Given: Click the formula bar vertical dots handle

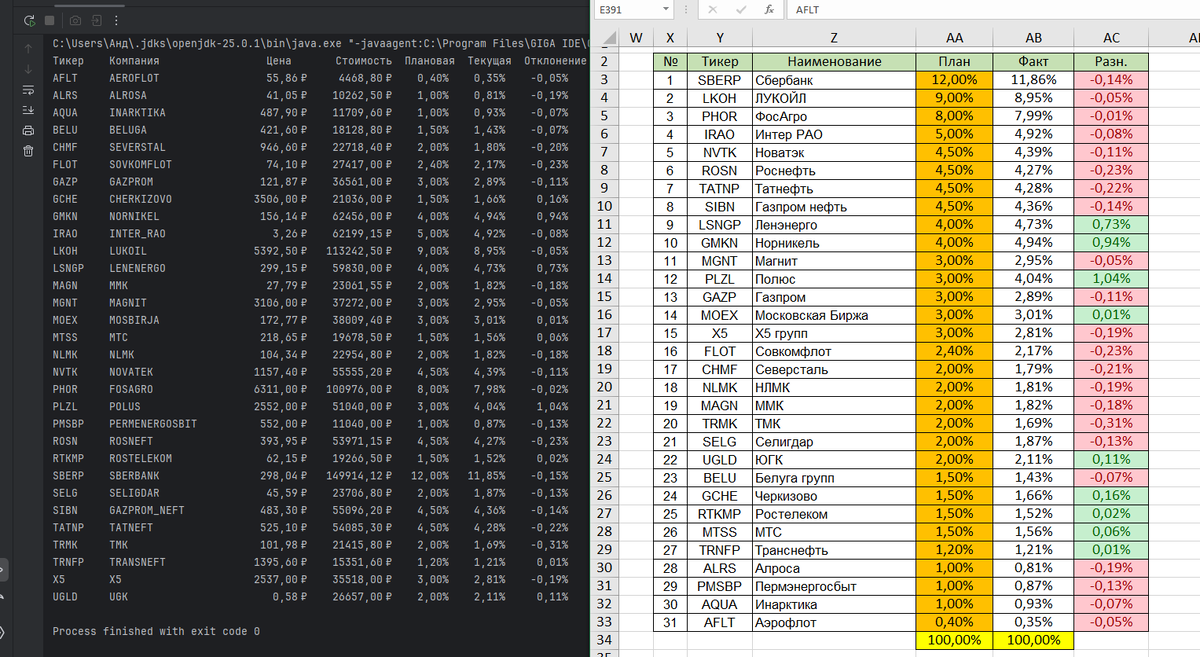Looking at the screenshot, I should point(685,9).
